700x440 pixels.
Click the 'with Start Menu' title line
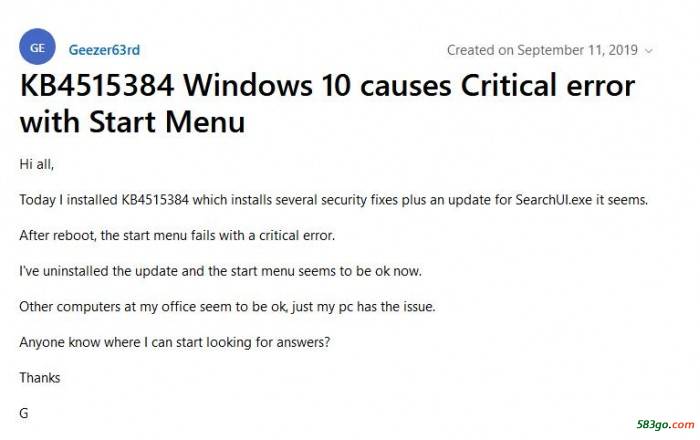(133, 121)
